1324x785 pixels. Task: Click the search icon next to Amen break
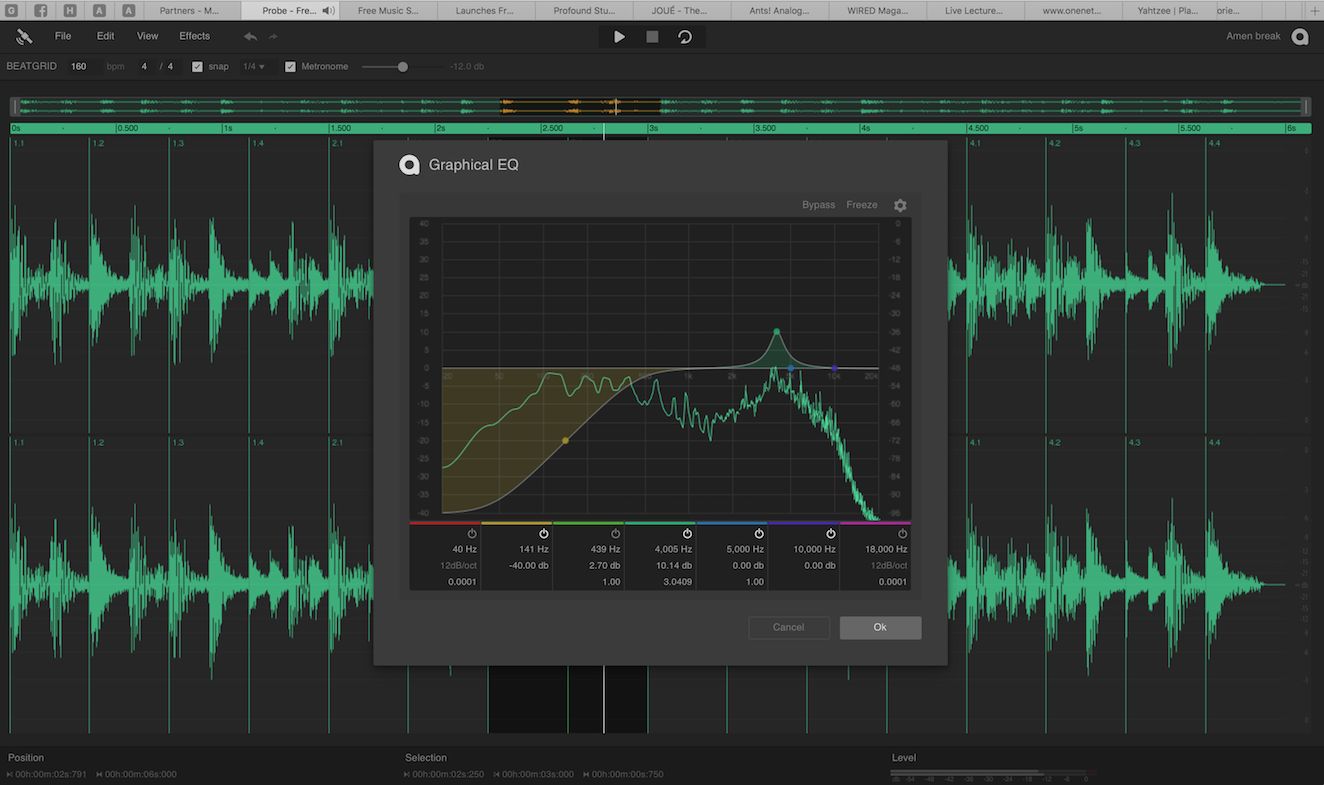pos(1300,35)
